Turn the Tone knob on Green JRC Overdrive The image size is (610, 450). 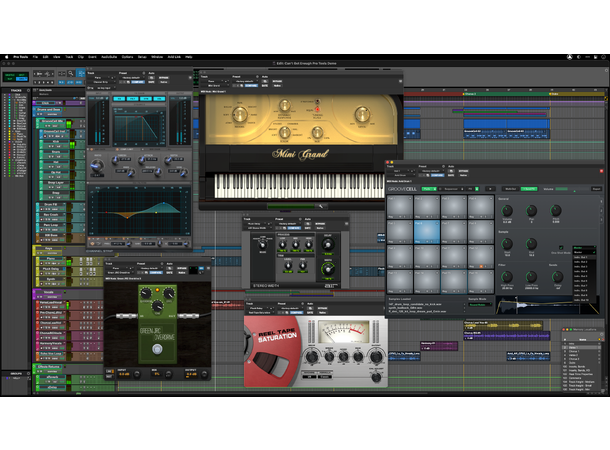tap(157, 306)
